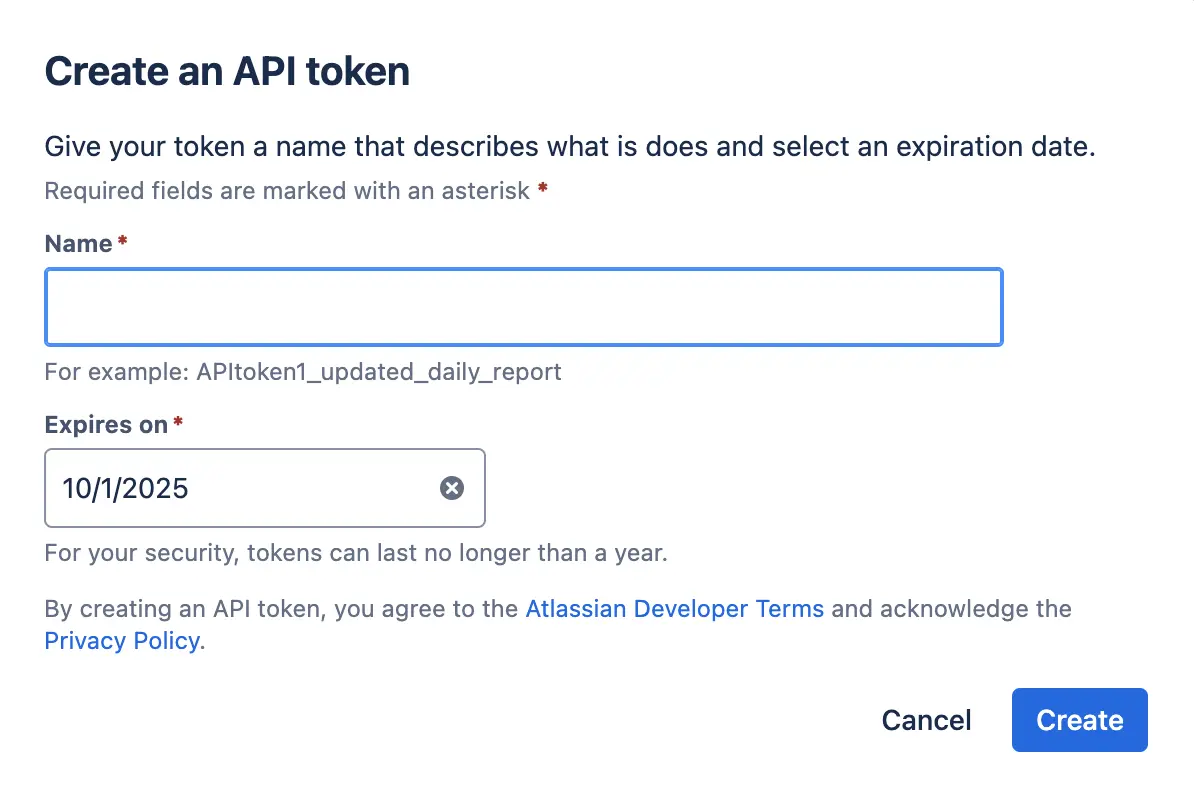Click the Expires on field label
1194x796 pixels.
106,424
